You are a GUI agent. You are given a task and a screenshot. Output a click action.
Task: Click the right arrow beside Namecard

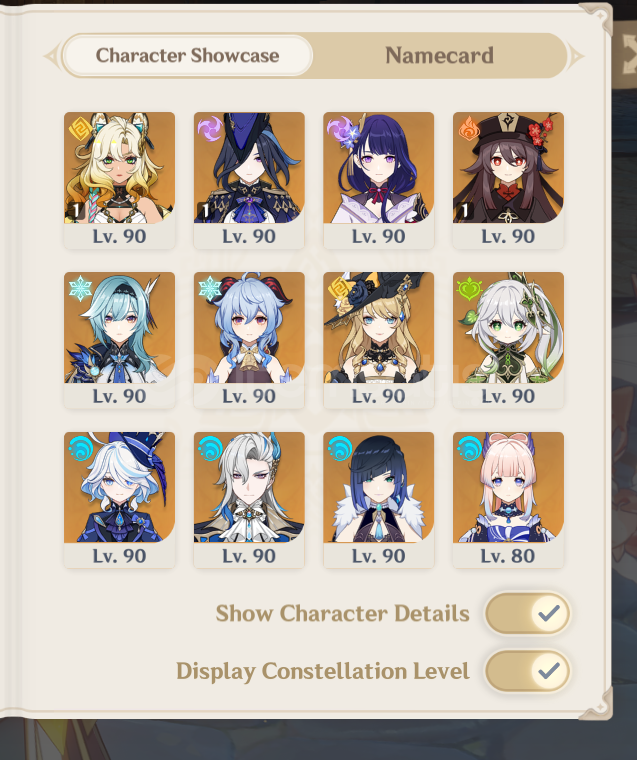[x=576, y=56]
